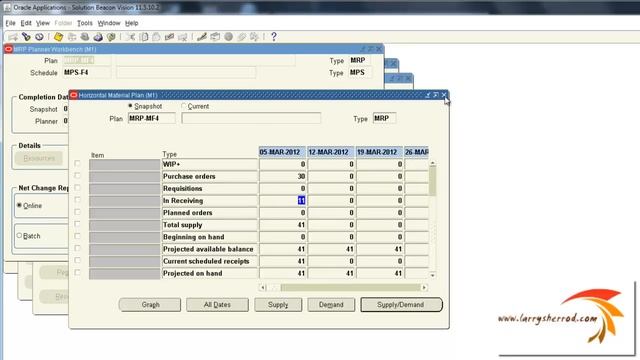Click the Close Form toolbar icon
640x360 pixels.
[111, 37]
